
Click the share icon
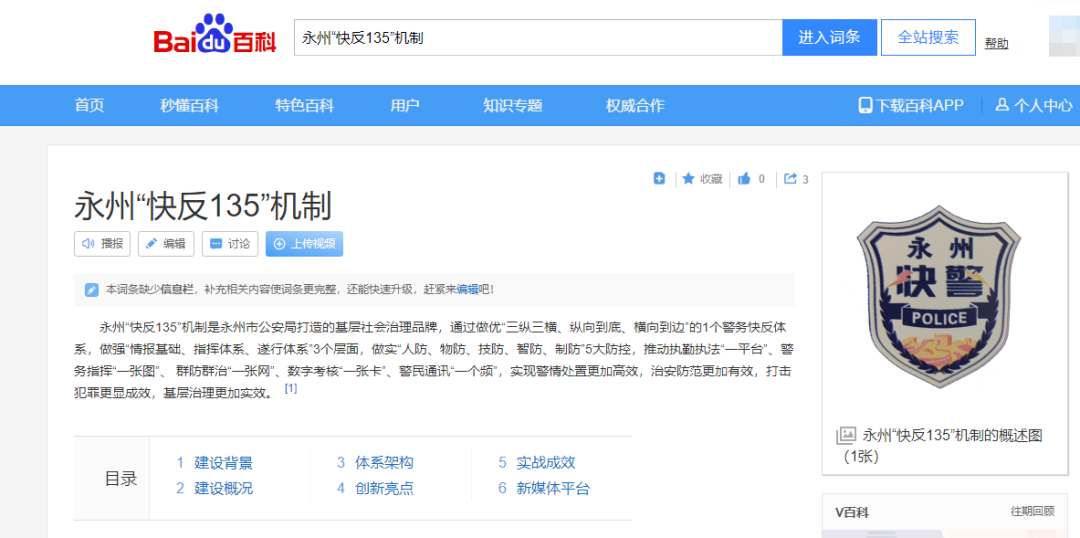790,179
